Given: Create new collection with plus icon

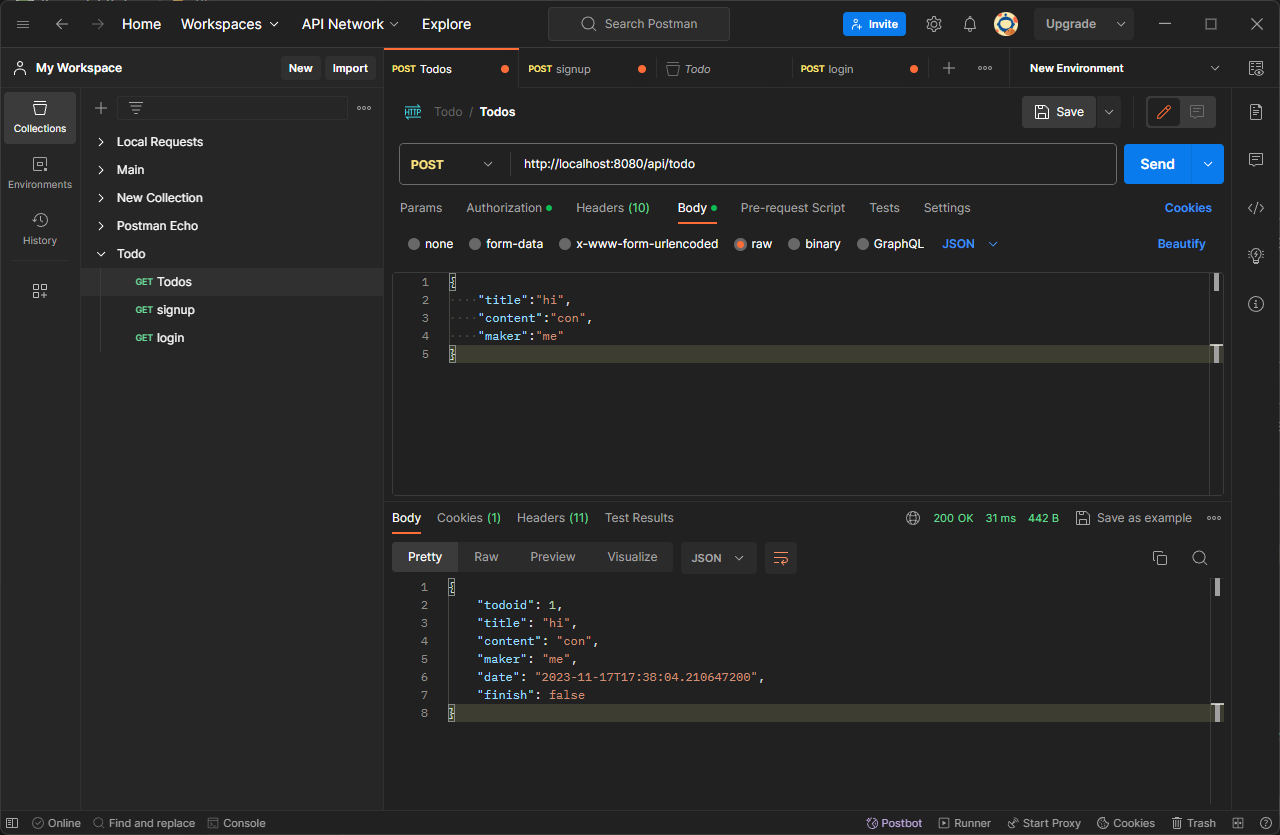Looking at the screenshot, I should coord(101,108).
